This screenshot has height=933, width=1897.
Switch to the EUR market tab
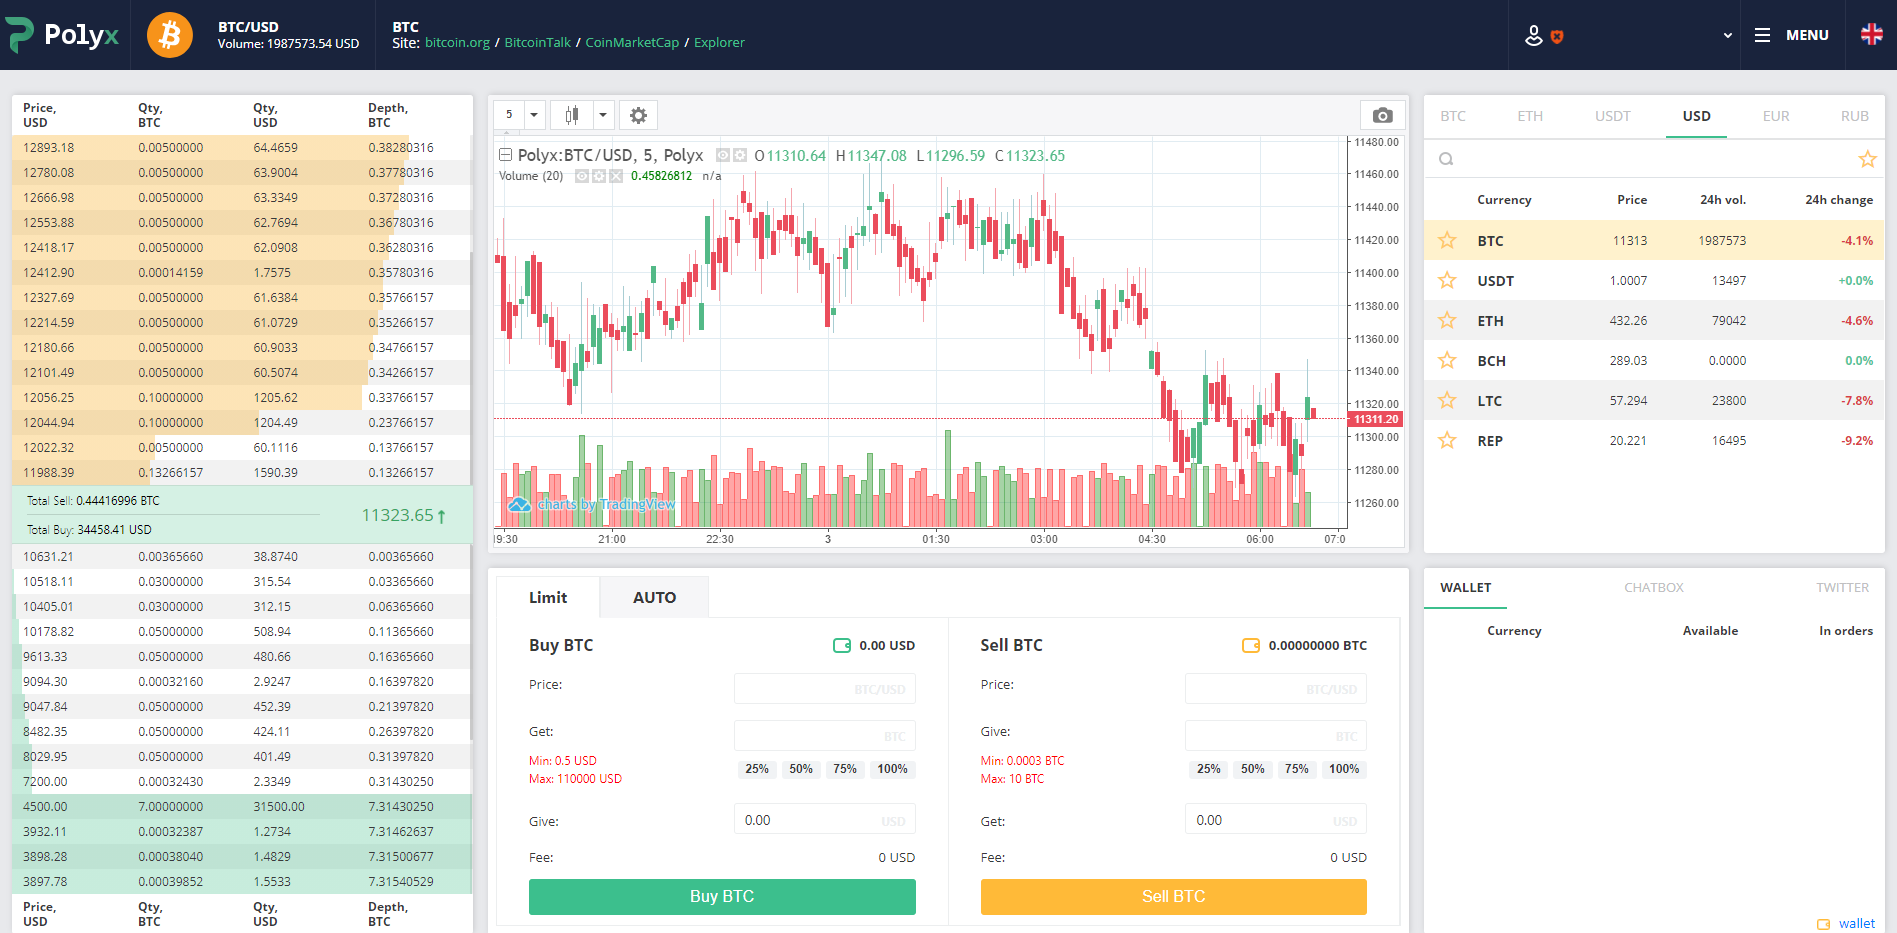[1776, 116]
